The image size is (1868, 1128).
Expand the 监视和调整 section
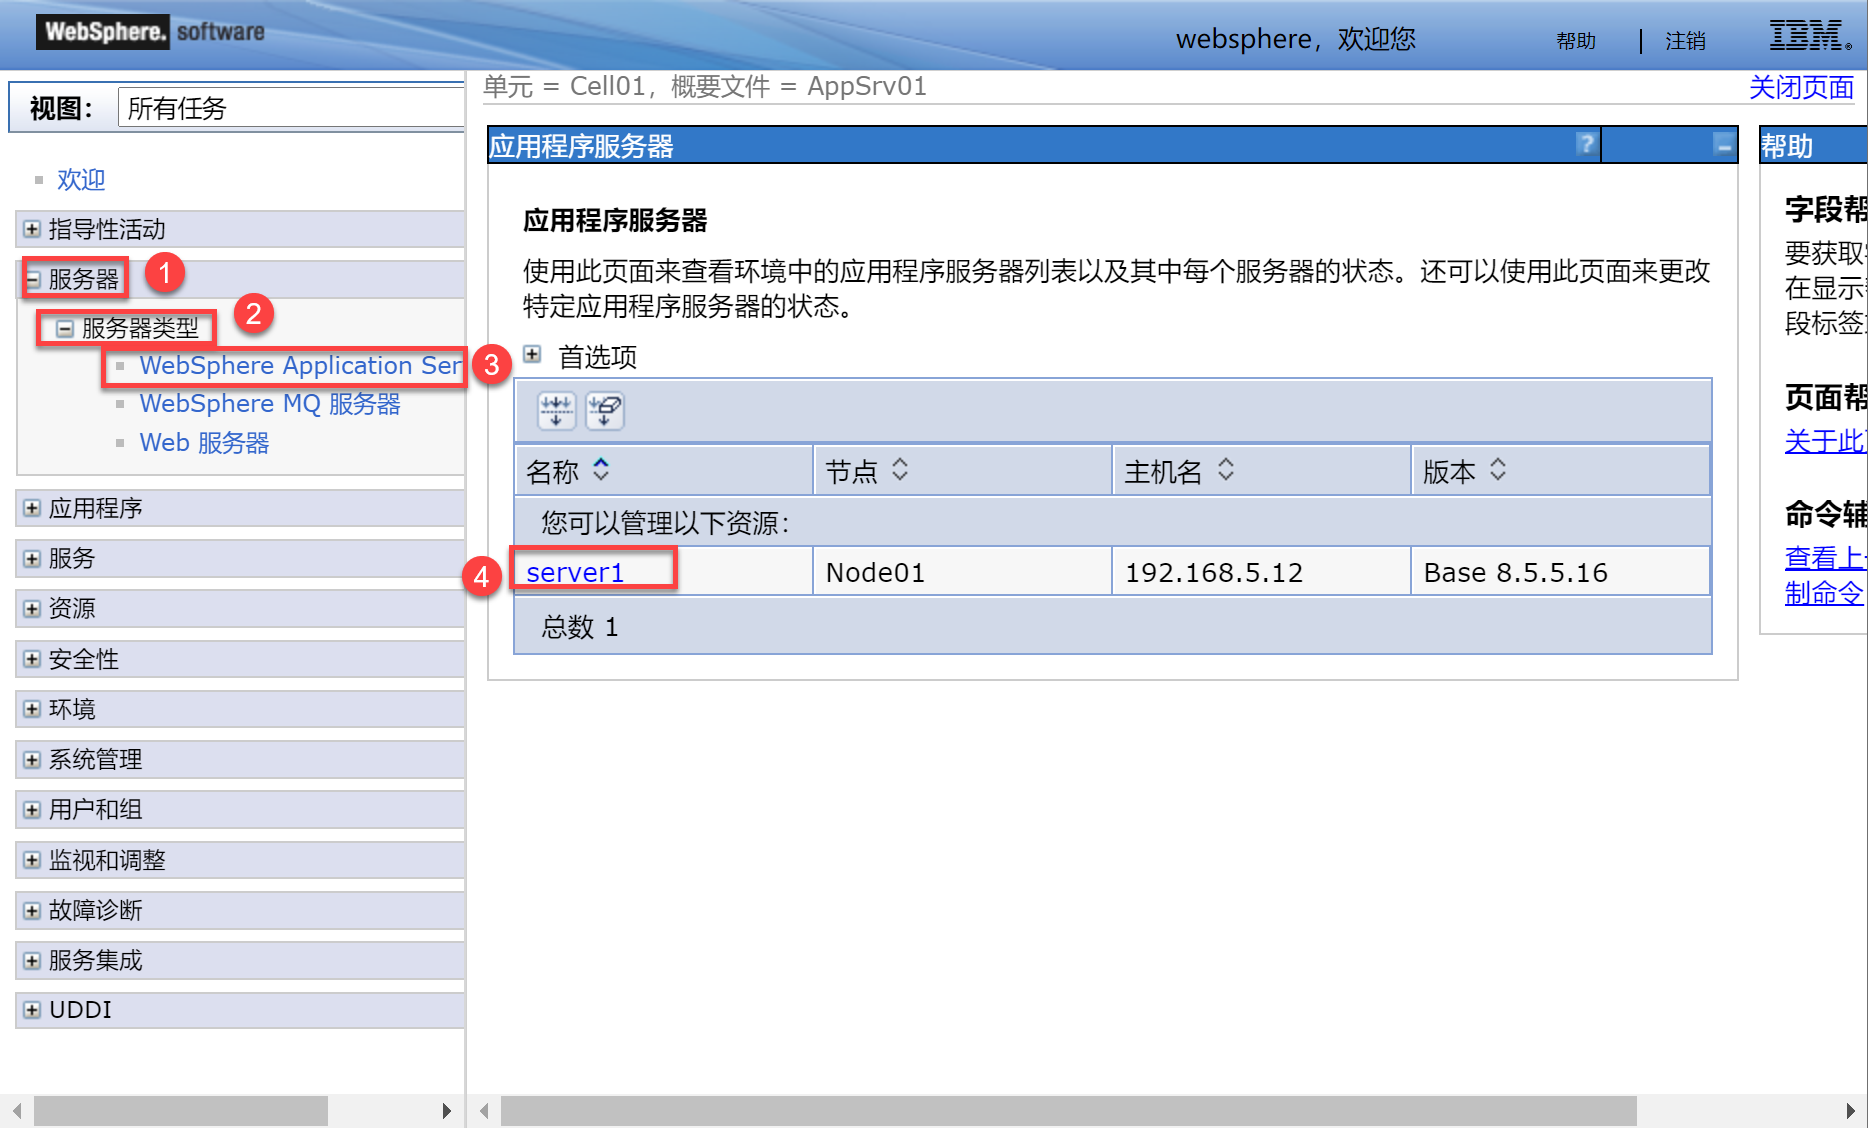coord(32,860)
